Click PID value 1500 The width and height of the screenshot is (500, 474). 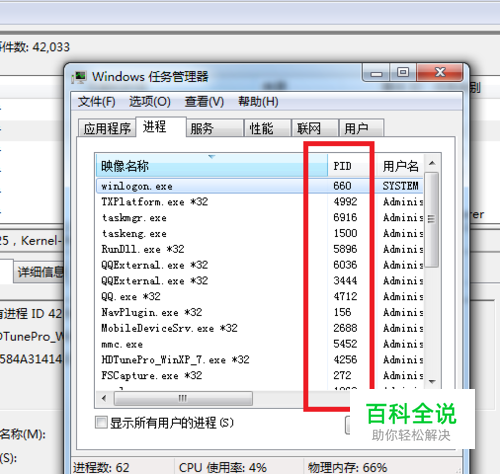pos(345,233)
